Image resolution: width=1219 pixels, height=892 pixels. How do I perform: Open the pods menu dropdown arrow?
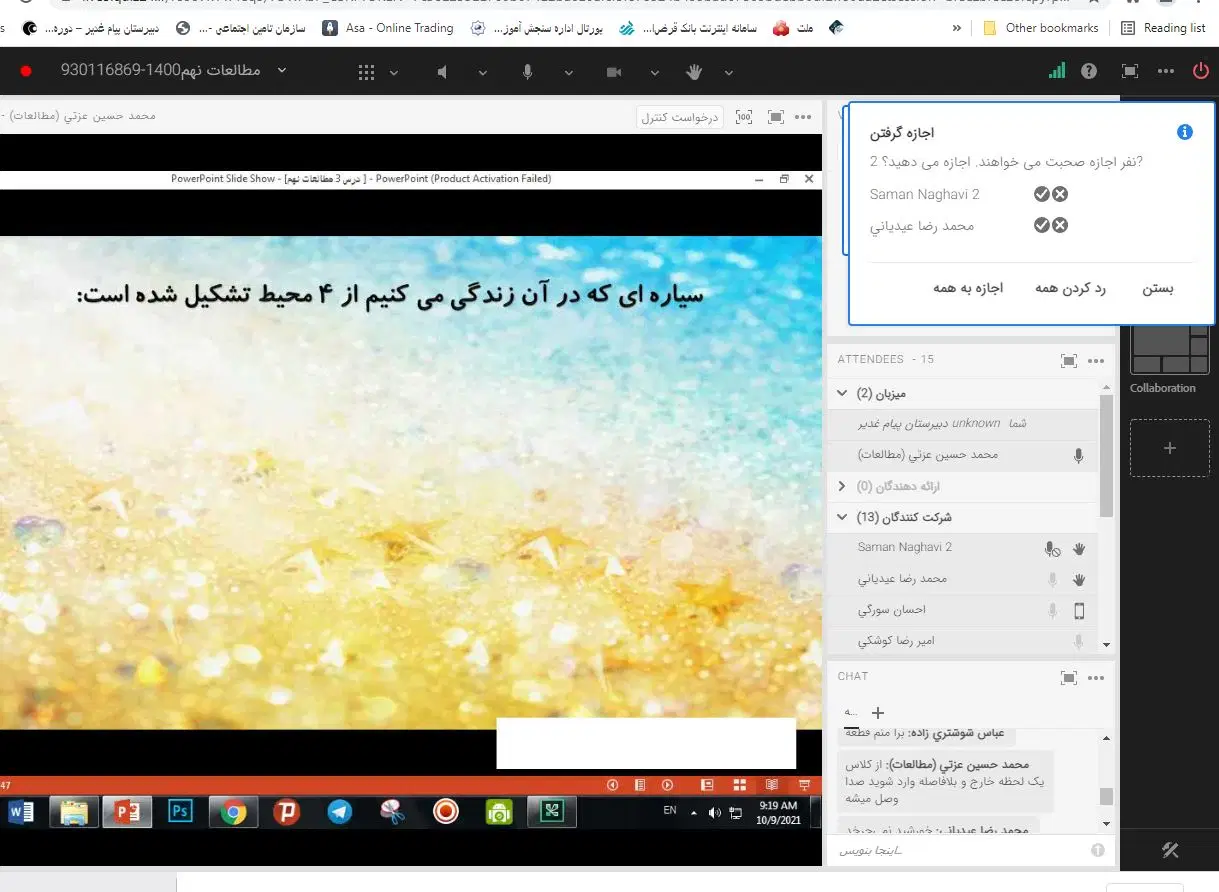click(394, 73)
